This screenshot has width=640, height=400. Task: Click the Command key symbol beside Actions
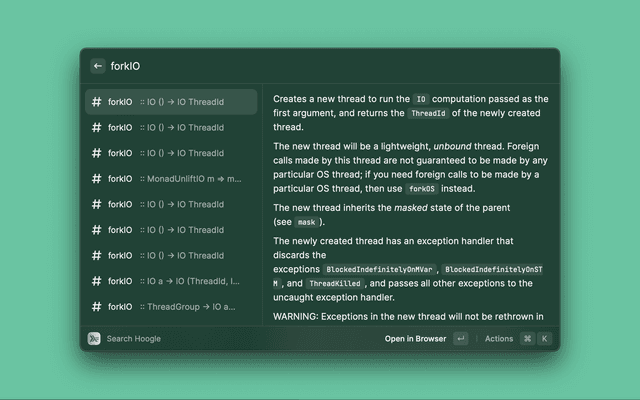[527, 338]
